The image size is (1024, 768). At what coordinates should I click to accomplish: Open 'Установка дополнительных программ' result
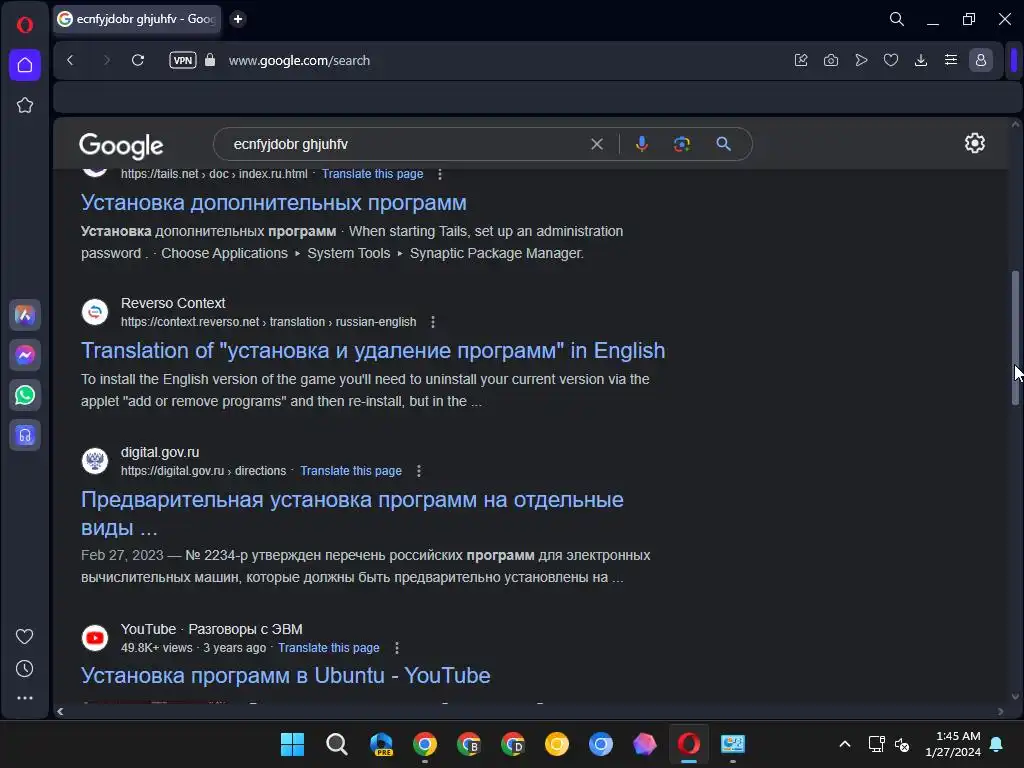coord(274,202)
